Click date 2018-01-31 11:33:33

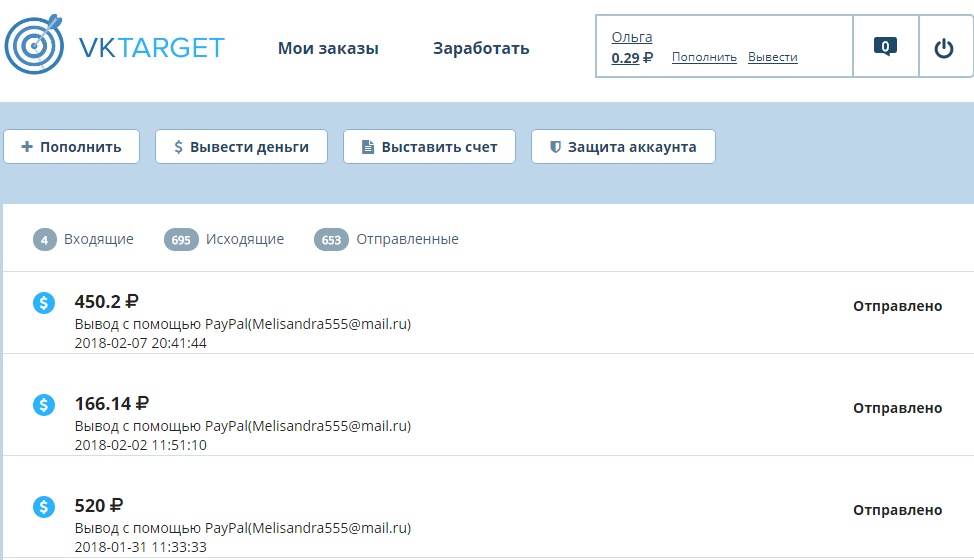click(x=140, y=546)
